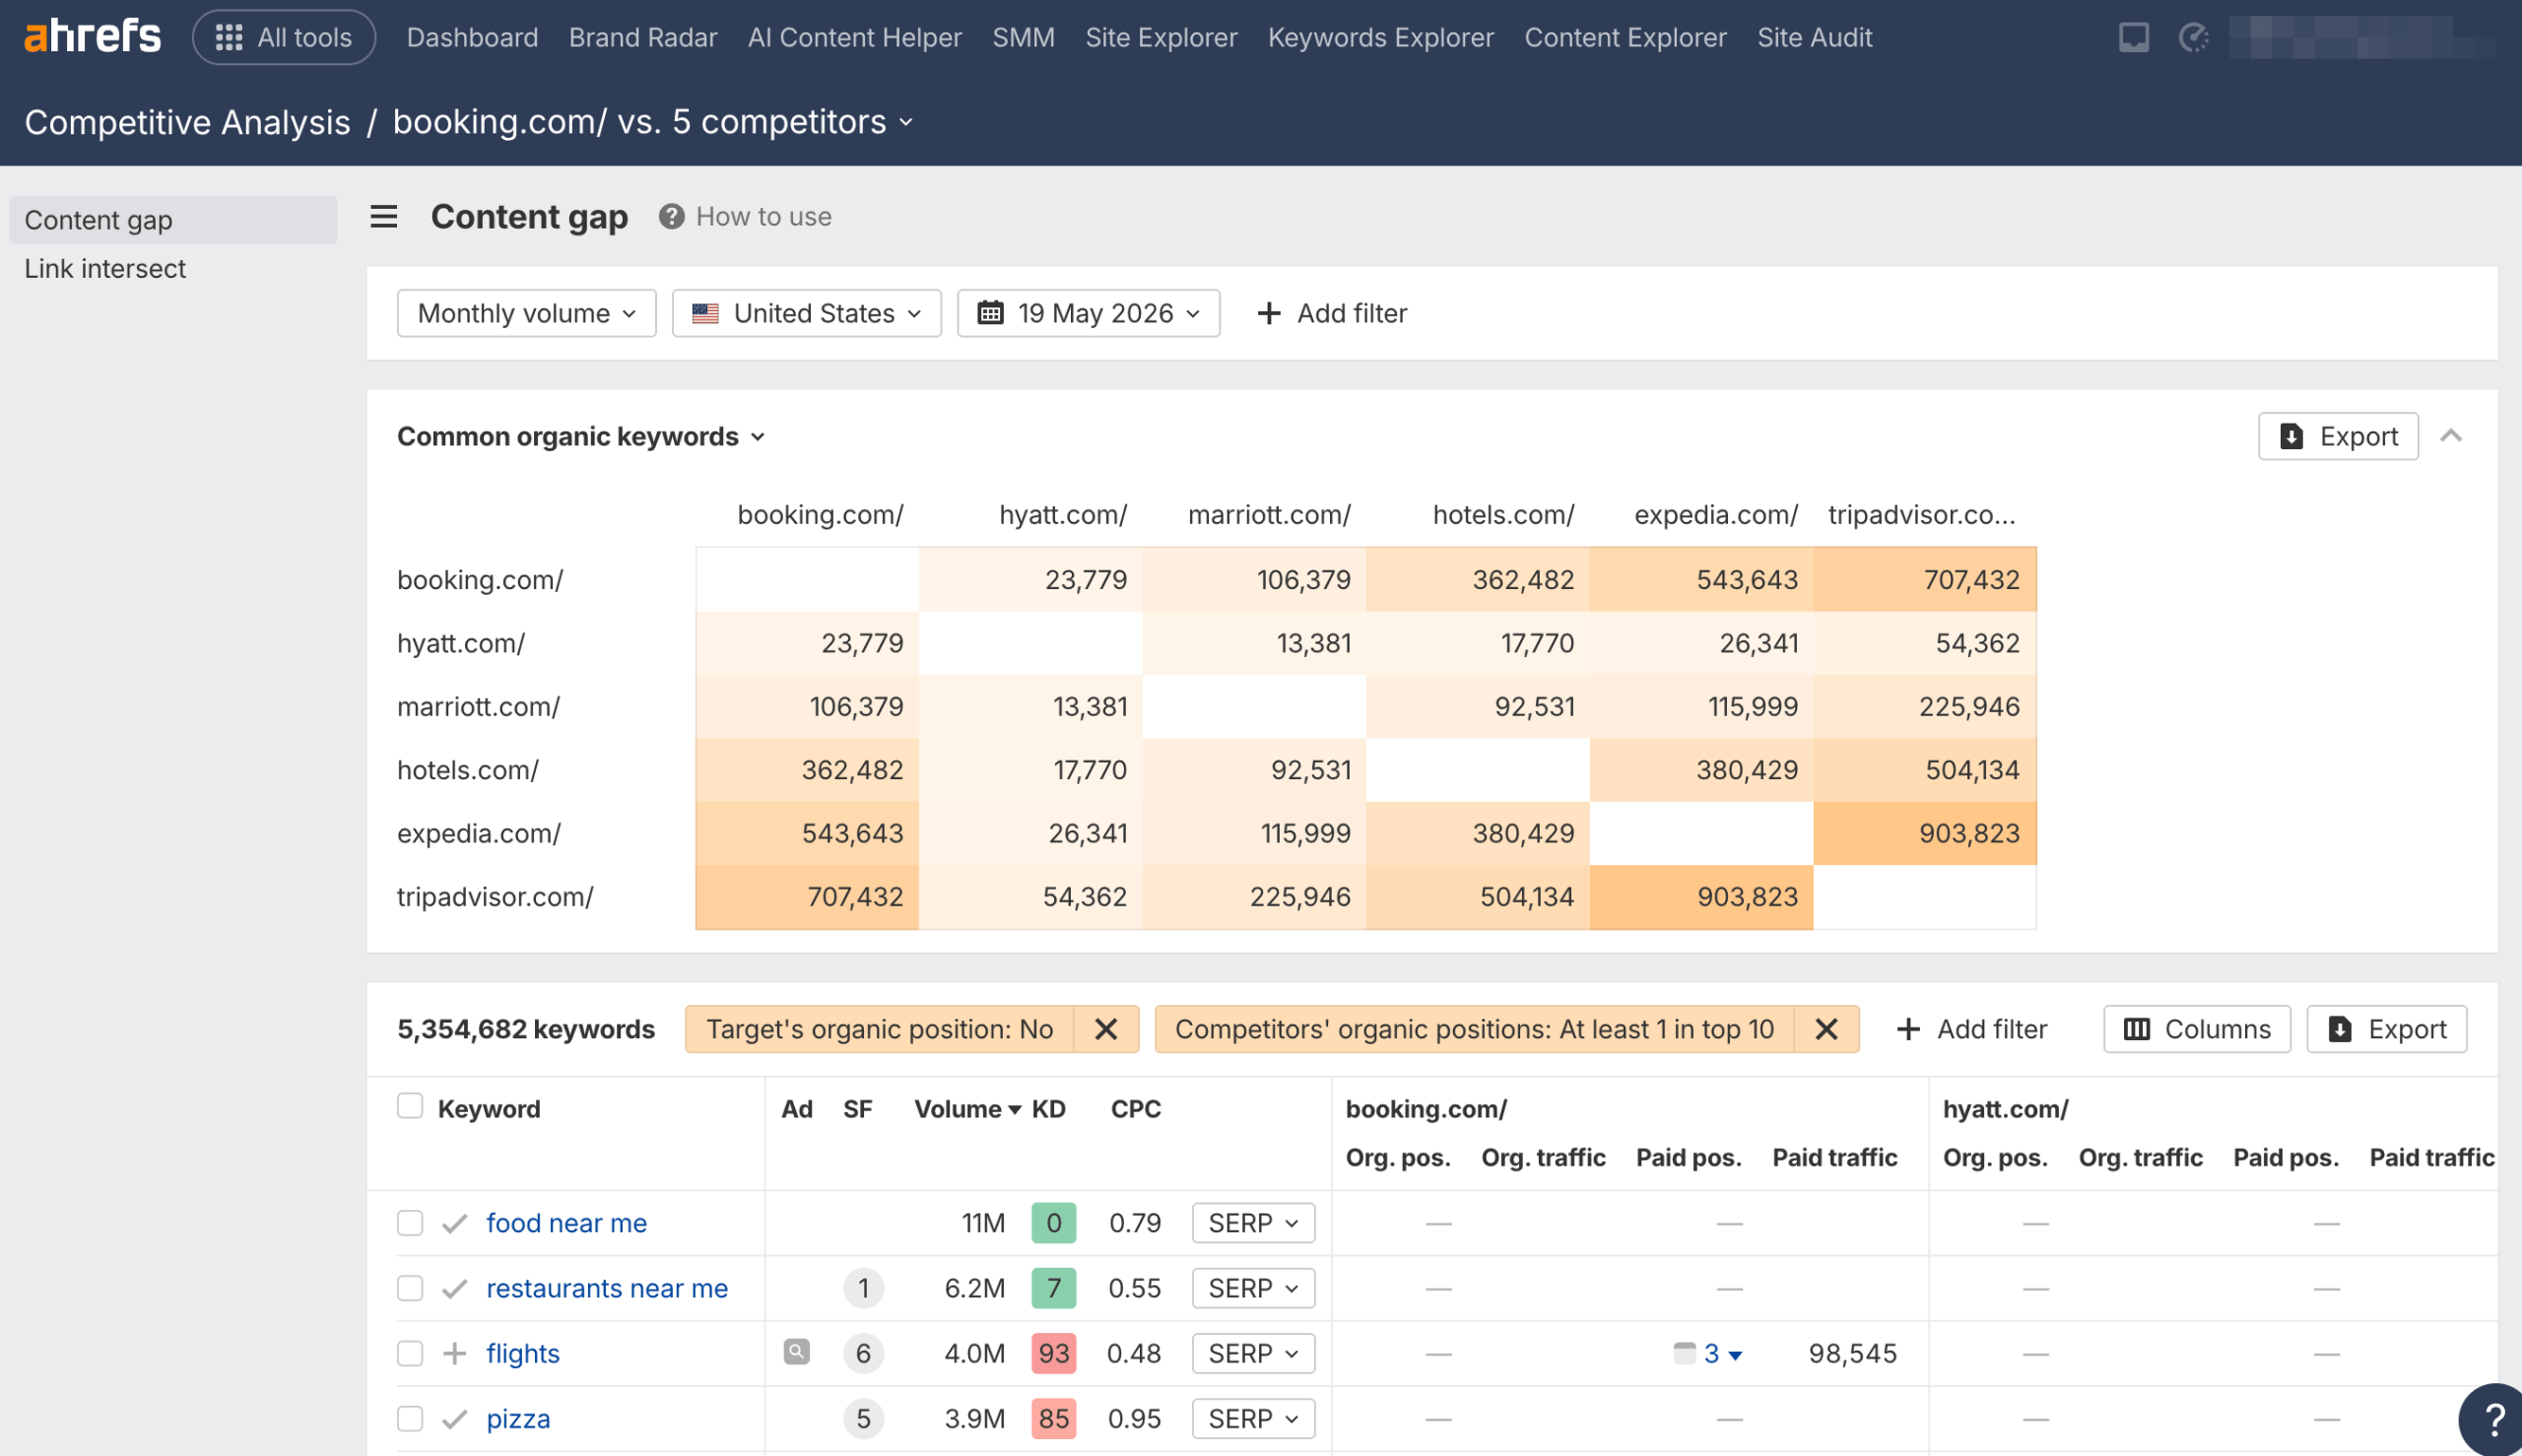Remove the Competitors' organic positions filter
This screenshot has width=2522, height=1456.
1826,1029
